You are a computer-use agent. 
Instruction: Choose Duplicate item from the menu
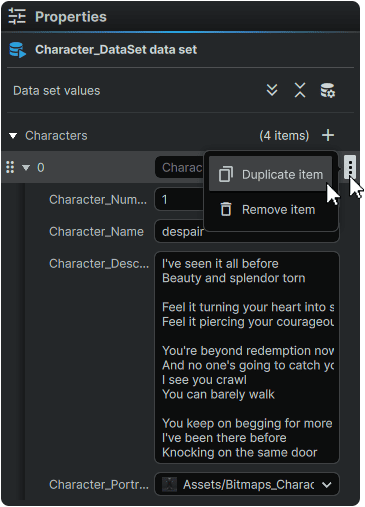[271, 174]
